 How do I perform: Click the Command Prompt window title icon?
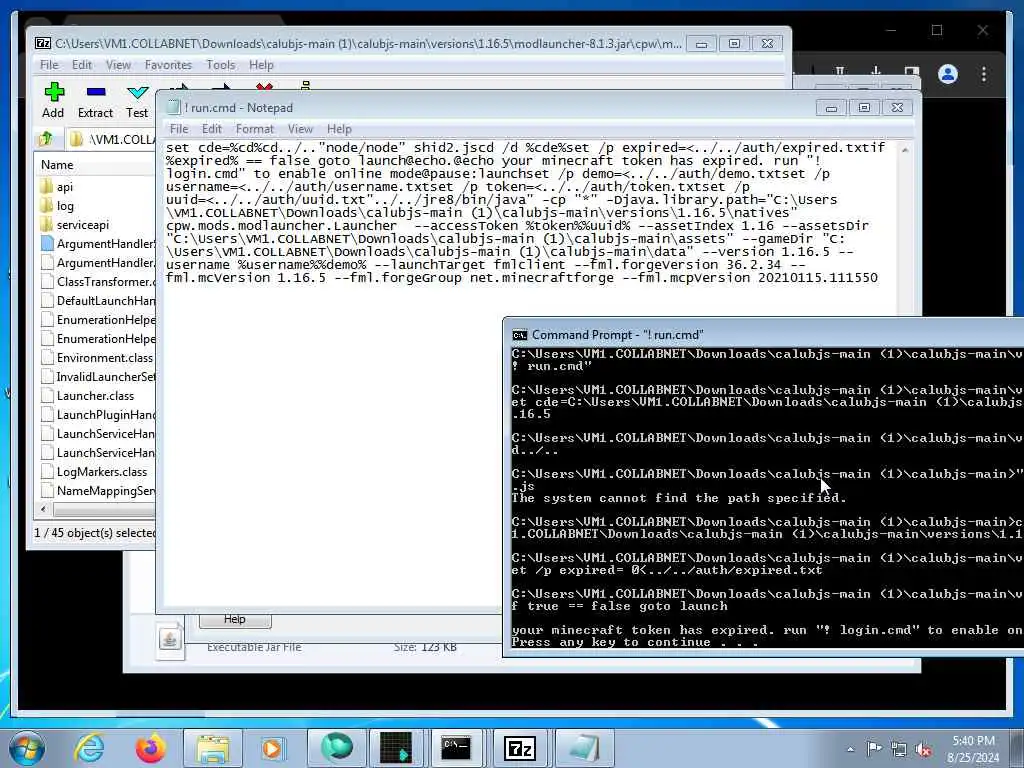pyautogui.click(x=520, y=335)
